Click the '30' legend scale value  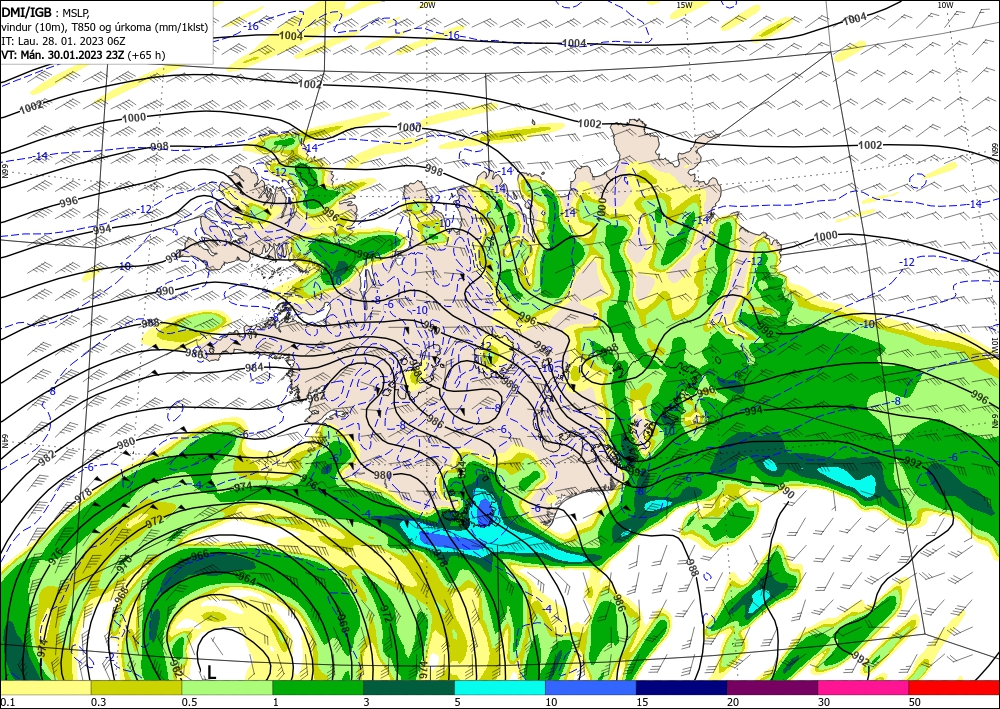[823, 702]
